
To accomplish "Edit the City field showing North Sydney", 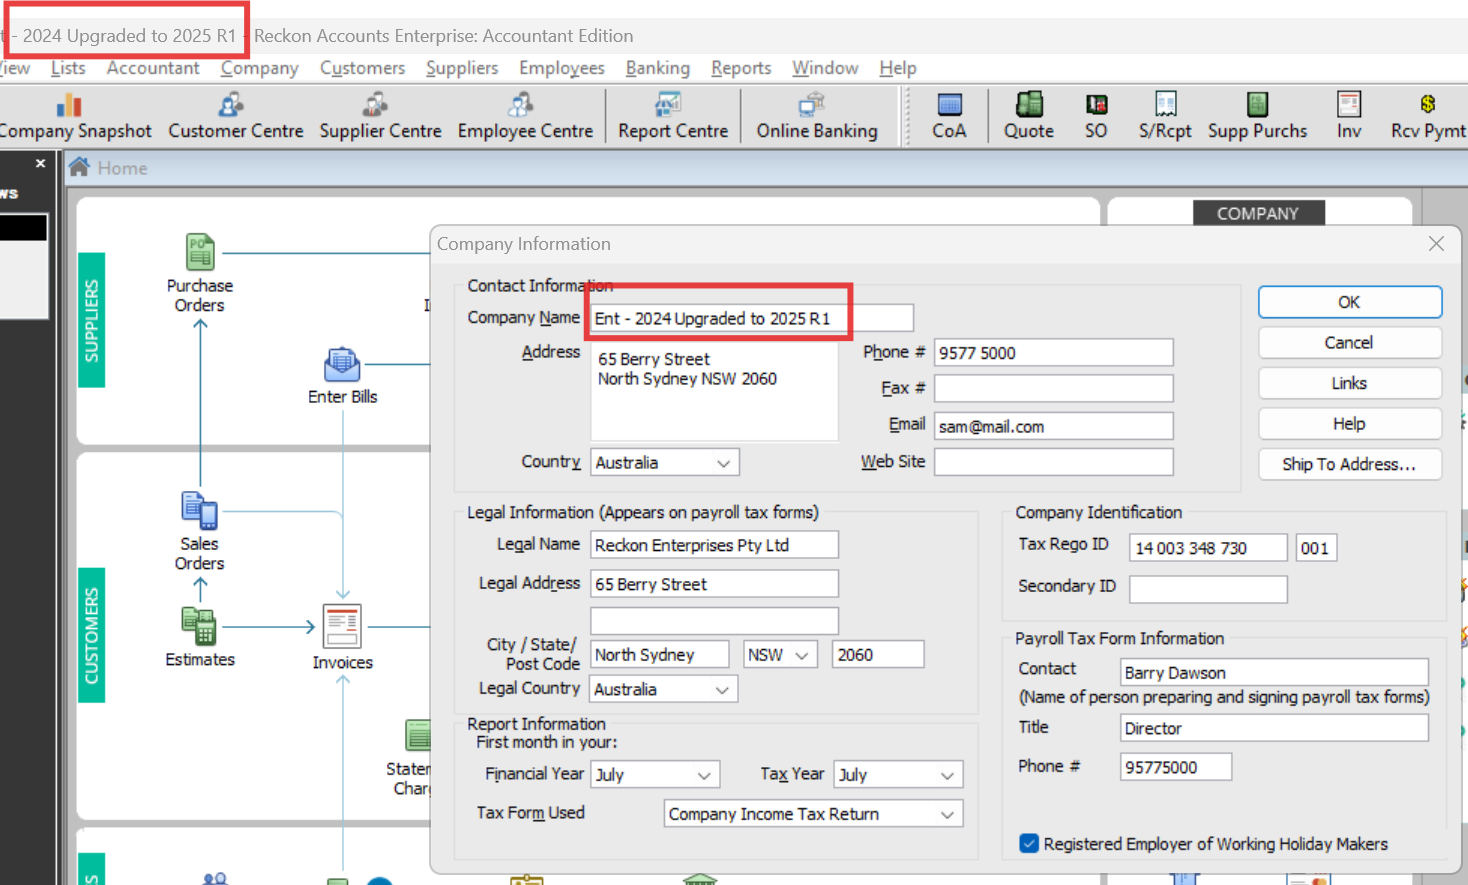I will click(660, 655).
